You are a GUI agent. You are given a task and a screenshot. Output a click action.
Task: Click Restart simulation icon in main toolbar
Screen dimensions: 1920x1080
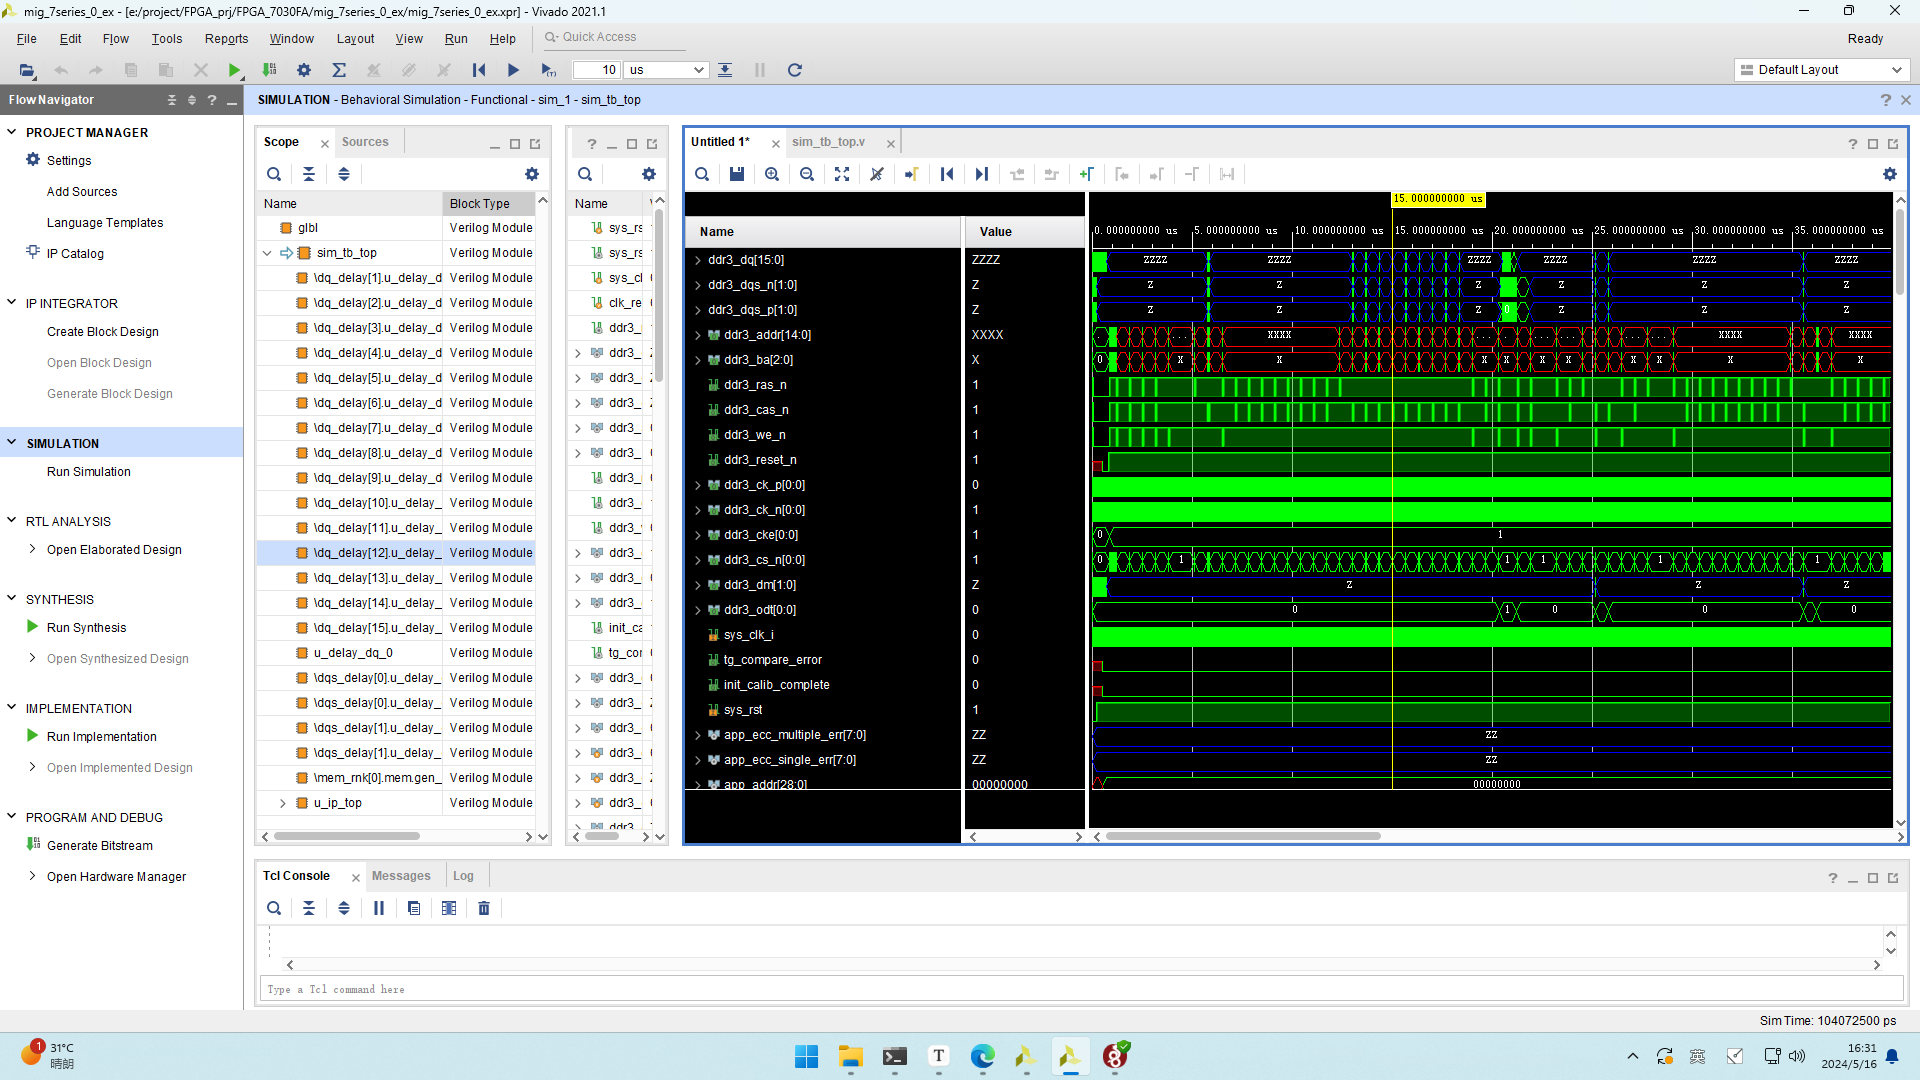pos(479,70)
